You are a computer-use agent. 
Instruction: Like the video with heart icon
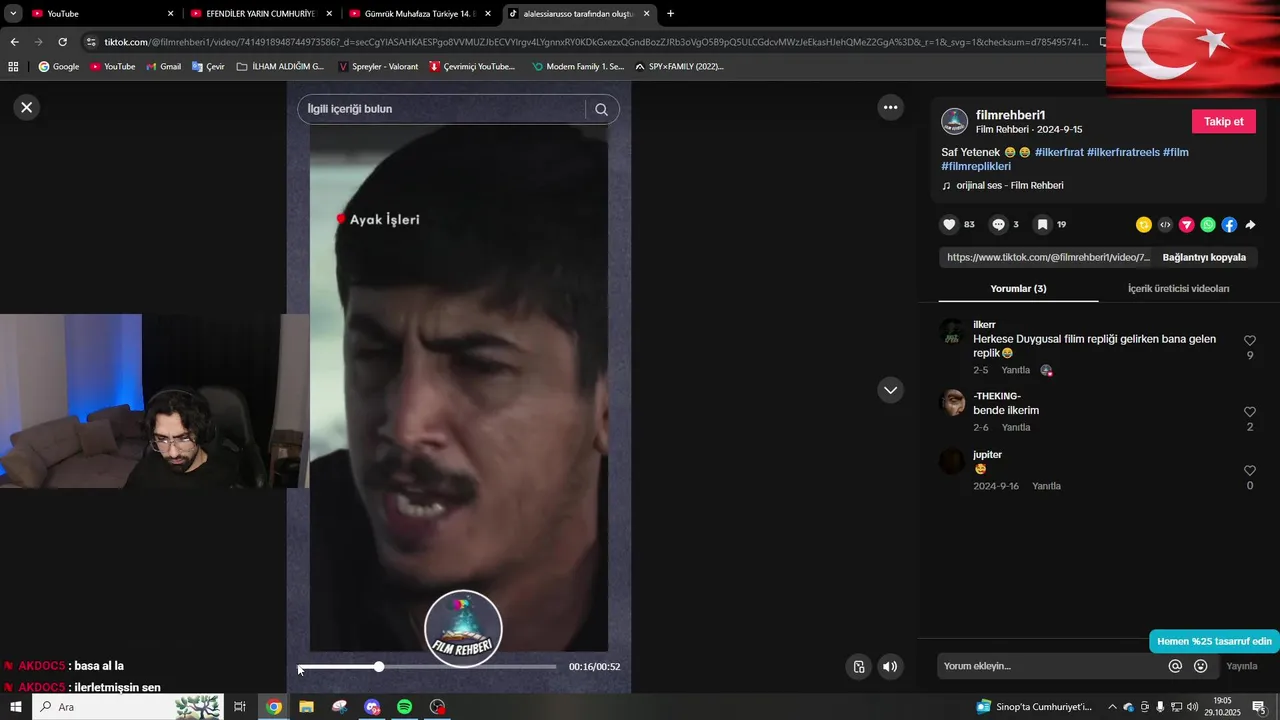click(x=950, y=225)
